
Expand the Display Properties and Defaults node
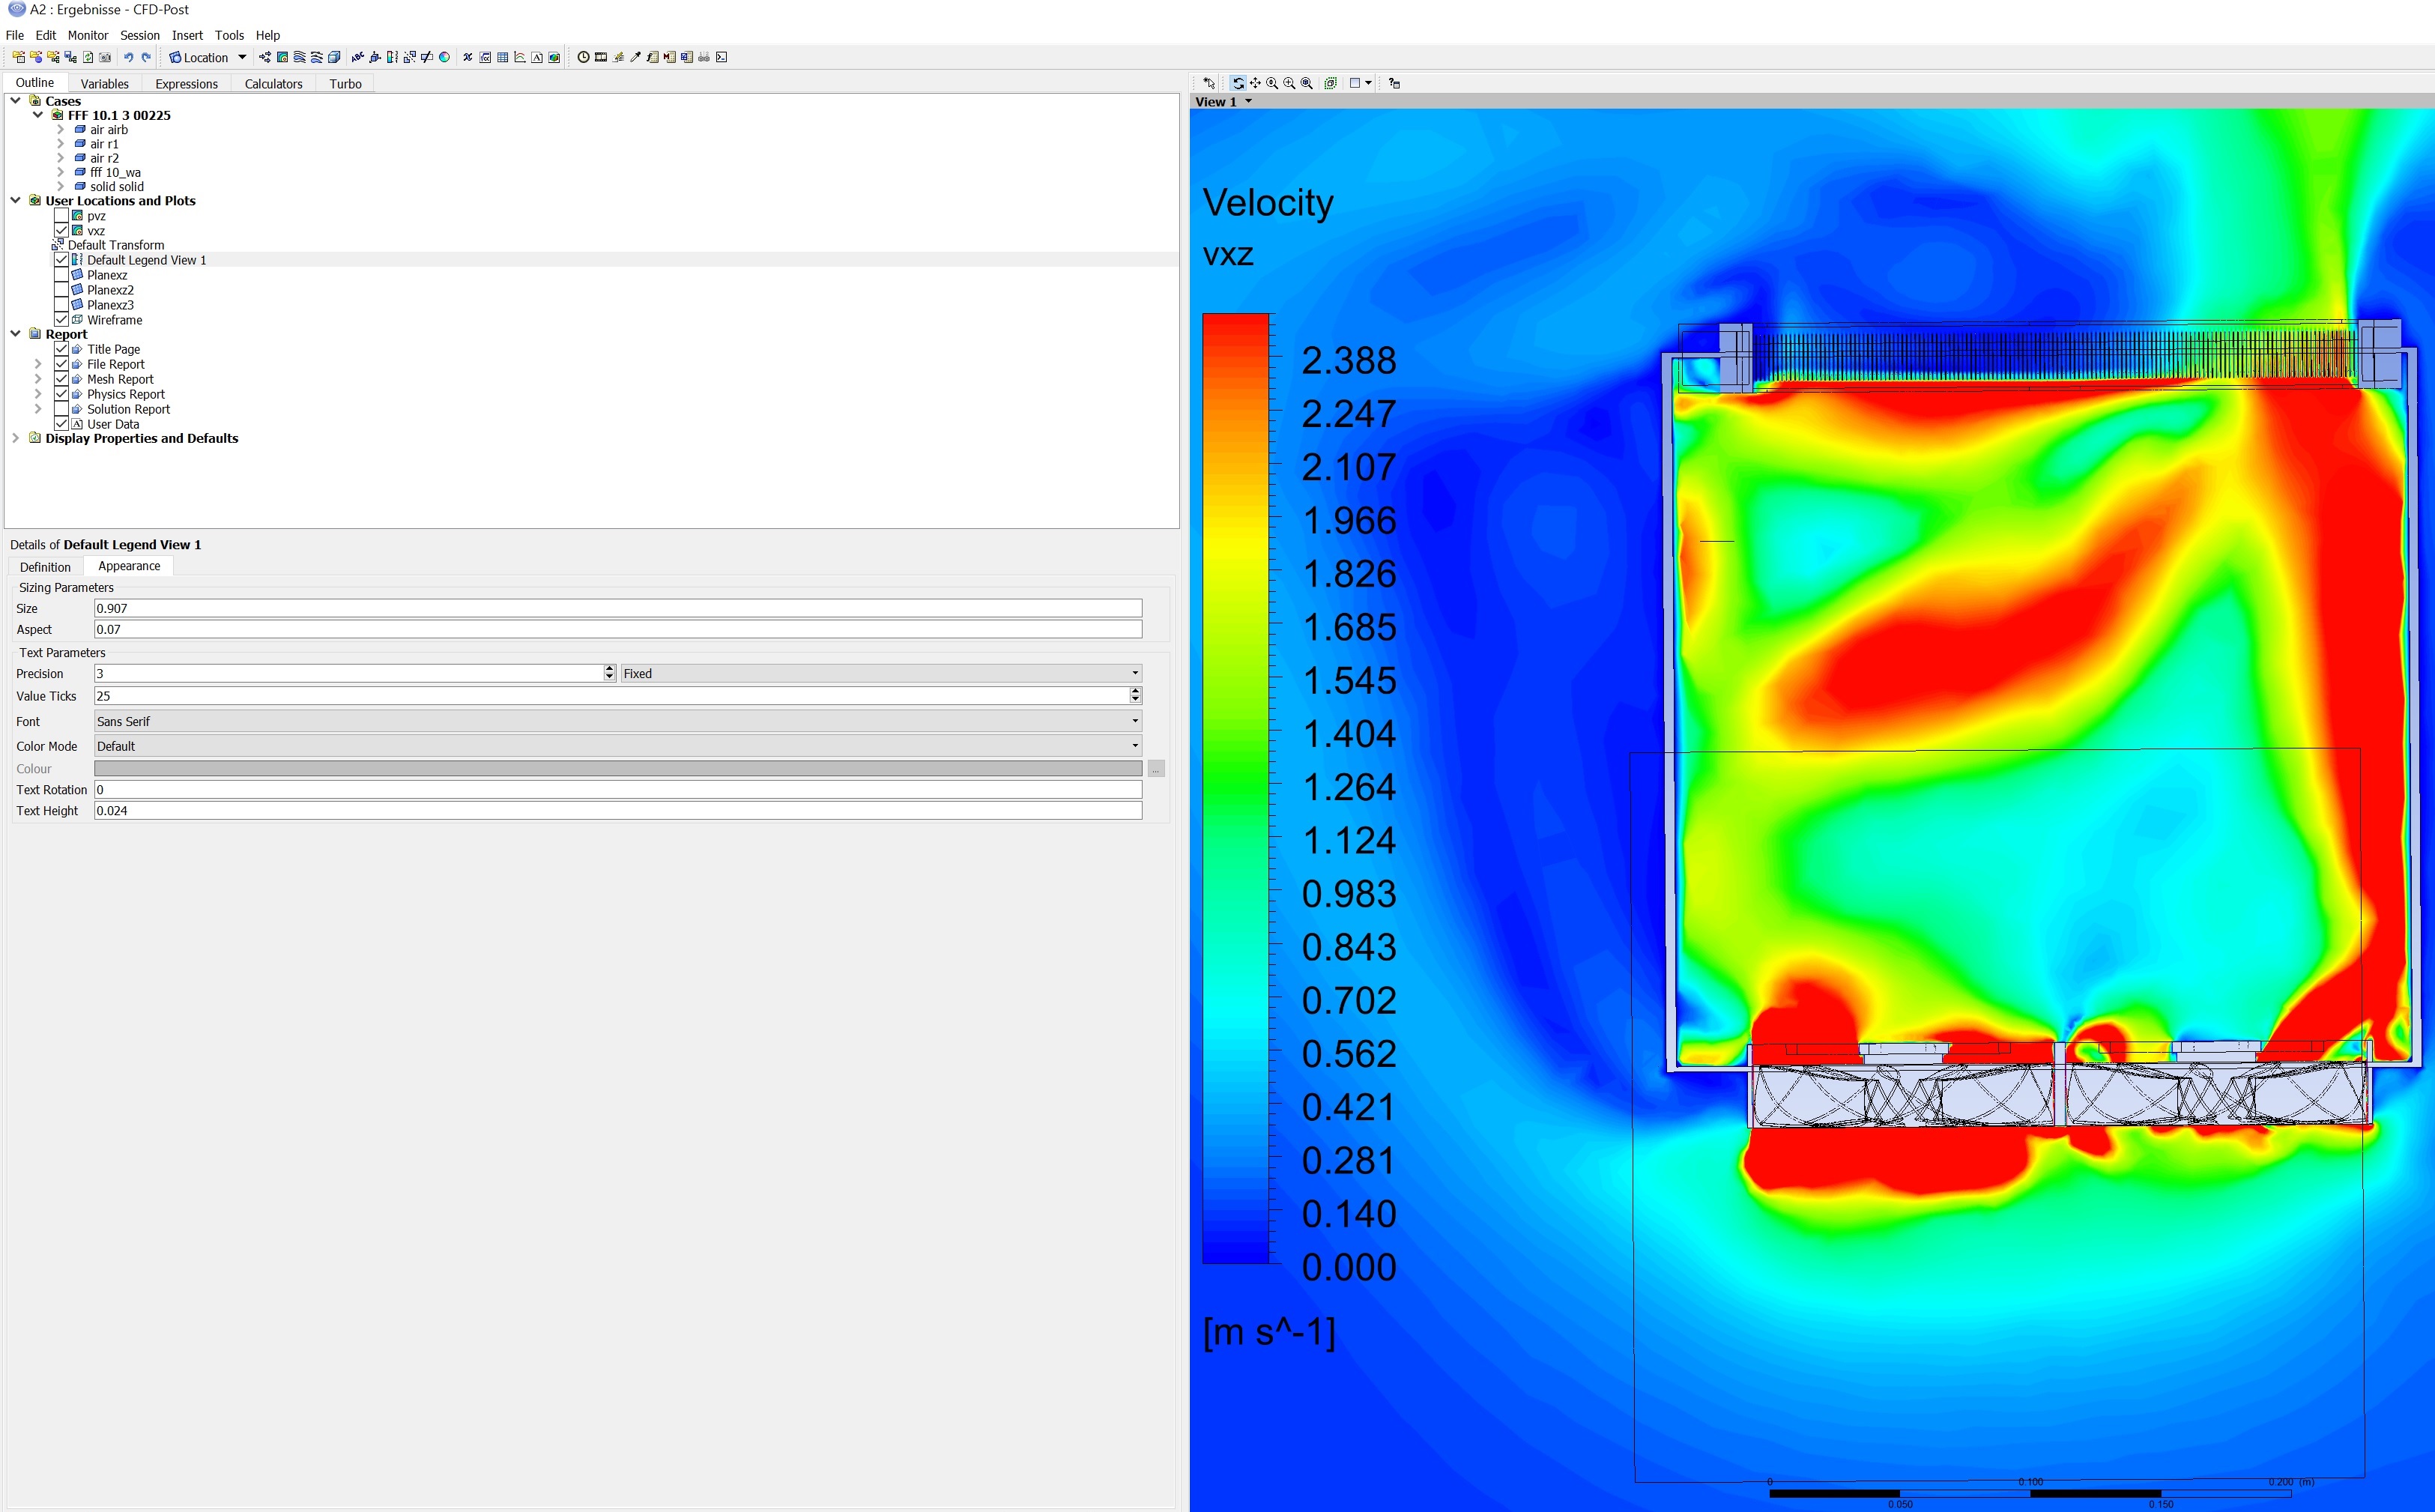16,438
